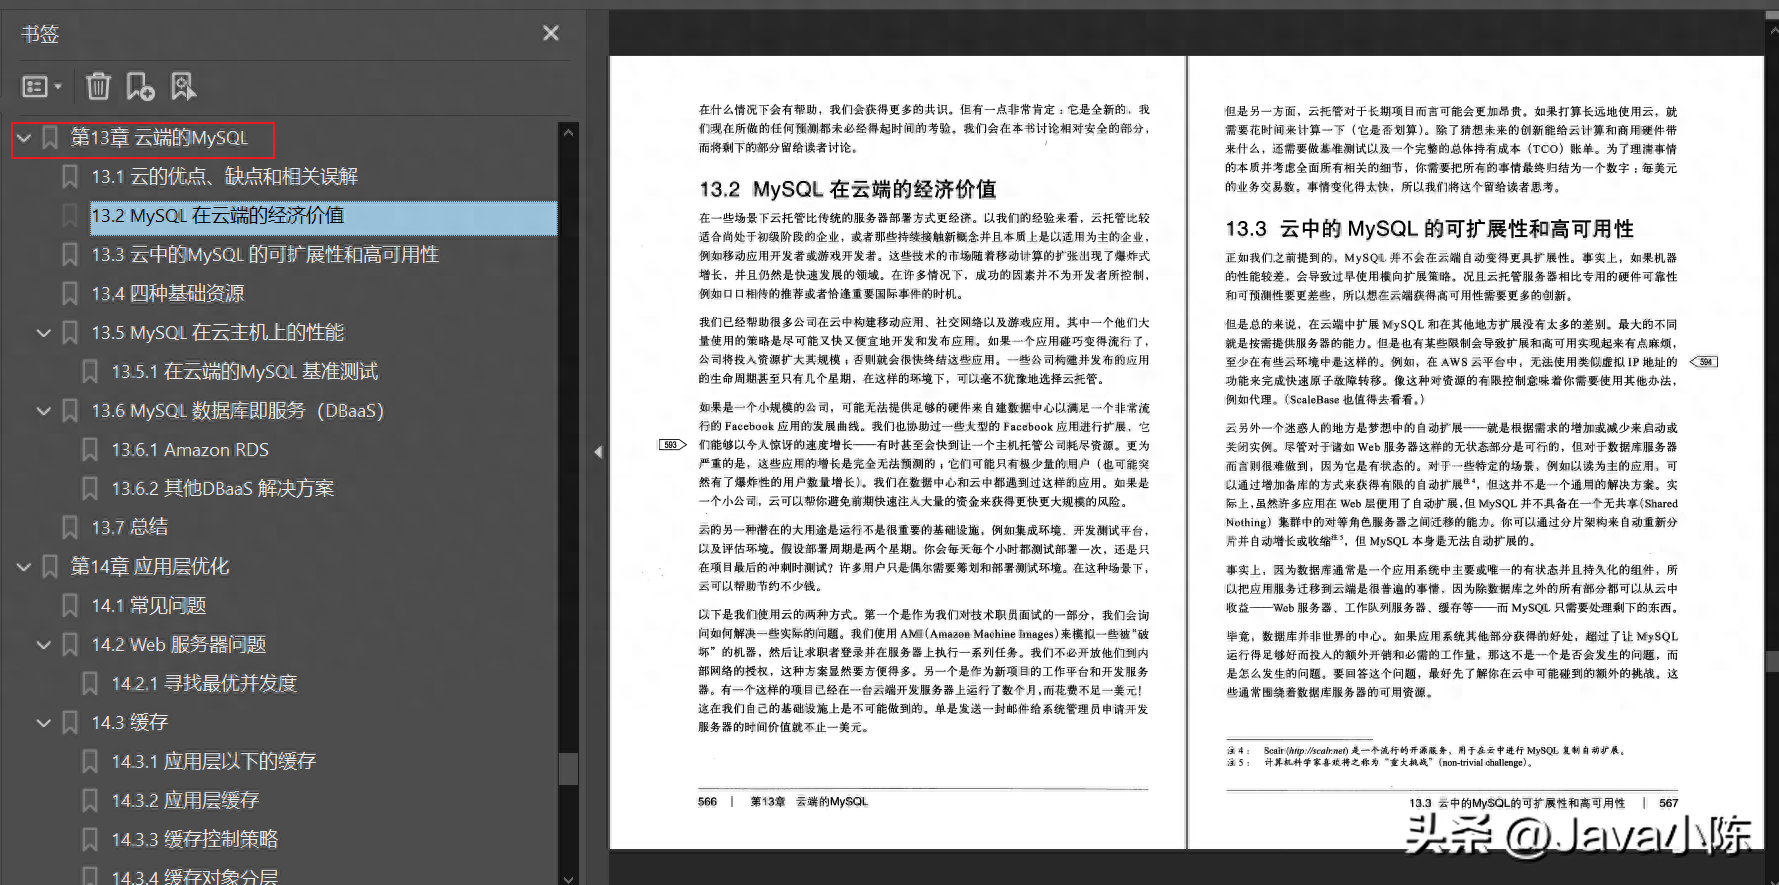Viewport: 1779px width, 885px height.
Task: Open 13.6 MySQL 数据库即服务 (DBaaS)
Action: pos(238,410)
